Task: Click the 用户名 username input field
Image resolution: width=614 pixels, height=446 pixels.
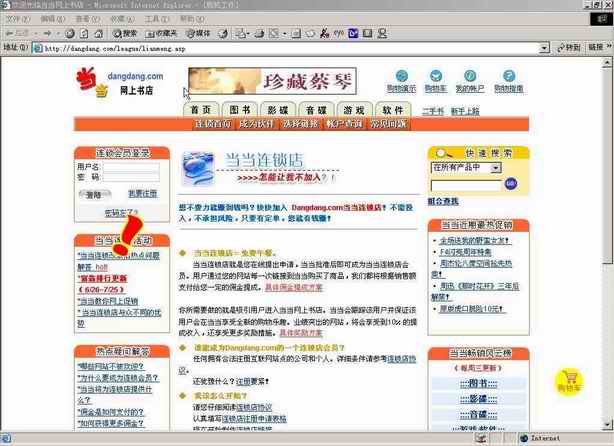Action: click(131, 166)
